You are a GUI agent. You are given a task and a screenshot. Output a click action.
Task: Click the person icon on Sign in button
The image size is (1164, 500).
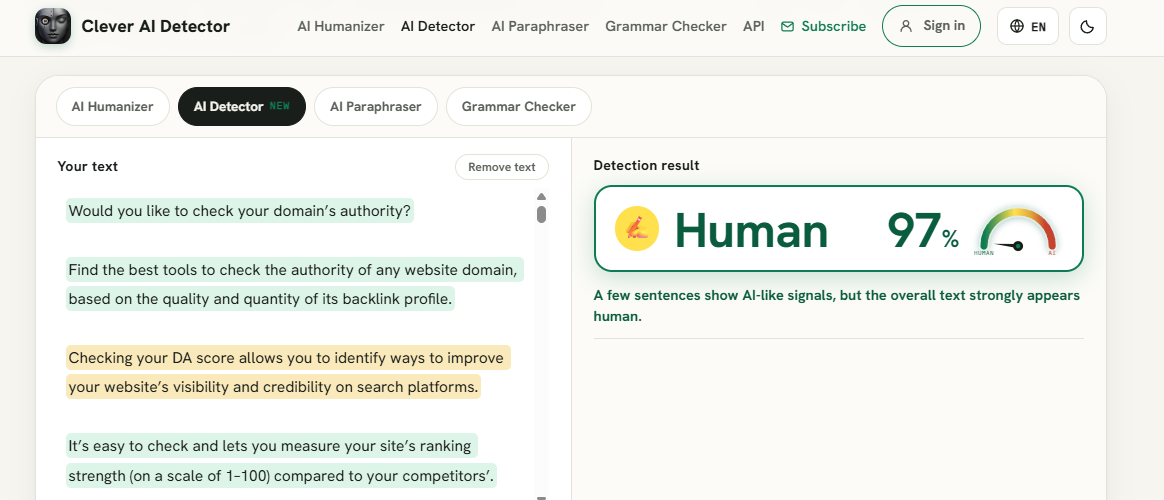tap(906, 26)
